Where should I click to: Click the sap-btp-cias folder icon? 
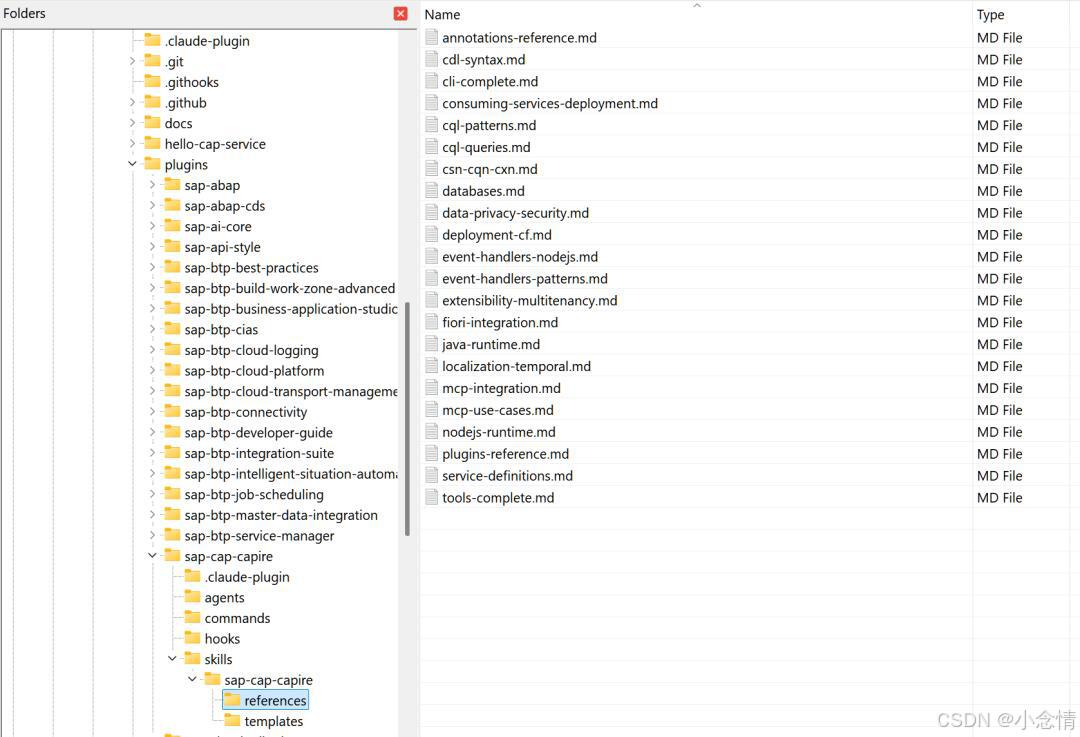172,329
